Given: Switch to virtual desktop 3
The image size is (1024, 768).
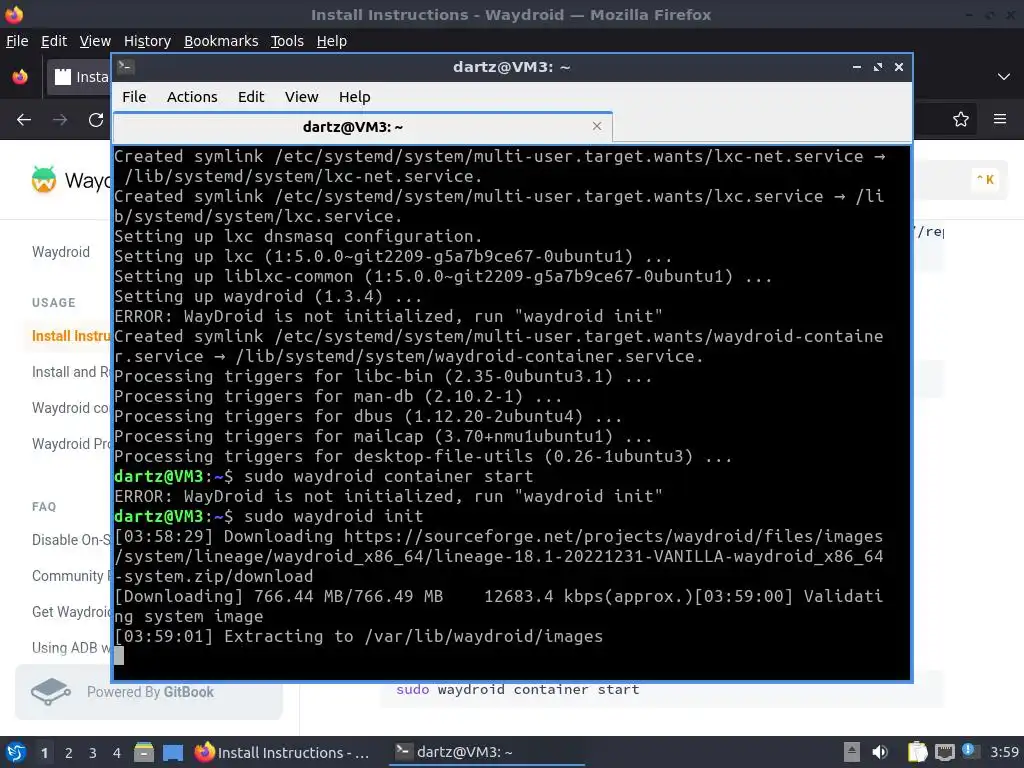Looking at the screenshot, I should [x=93, y=753].
